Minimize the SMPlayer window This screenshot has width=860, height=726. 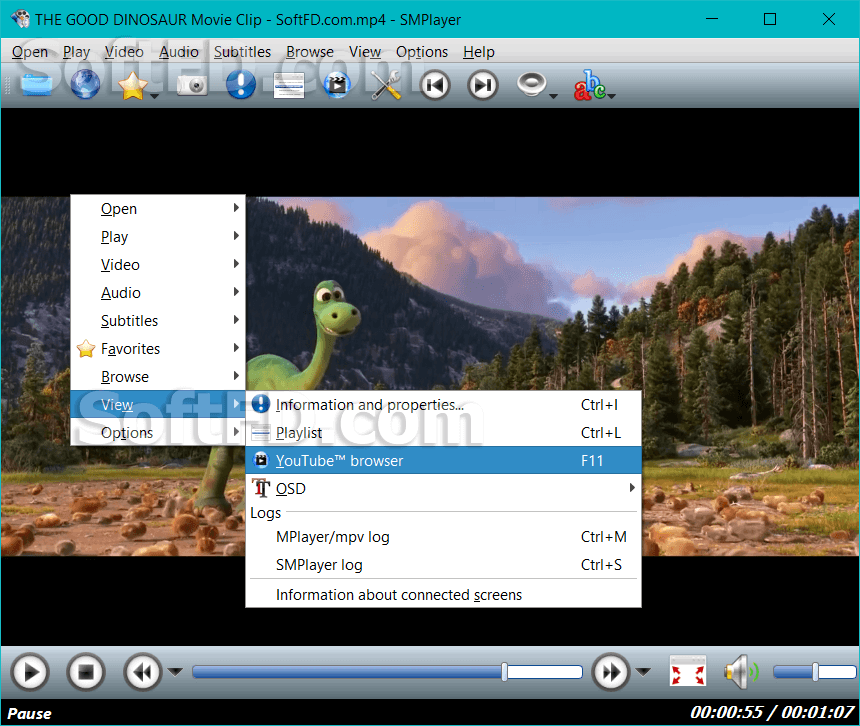(712, 19)
